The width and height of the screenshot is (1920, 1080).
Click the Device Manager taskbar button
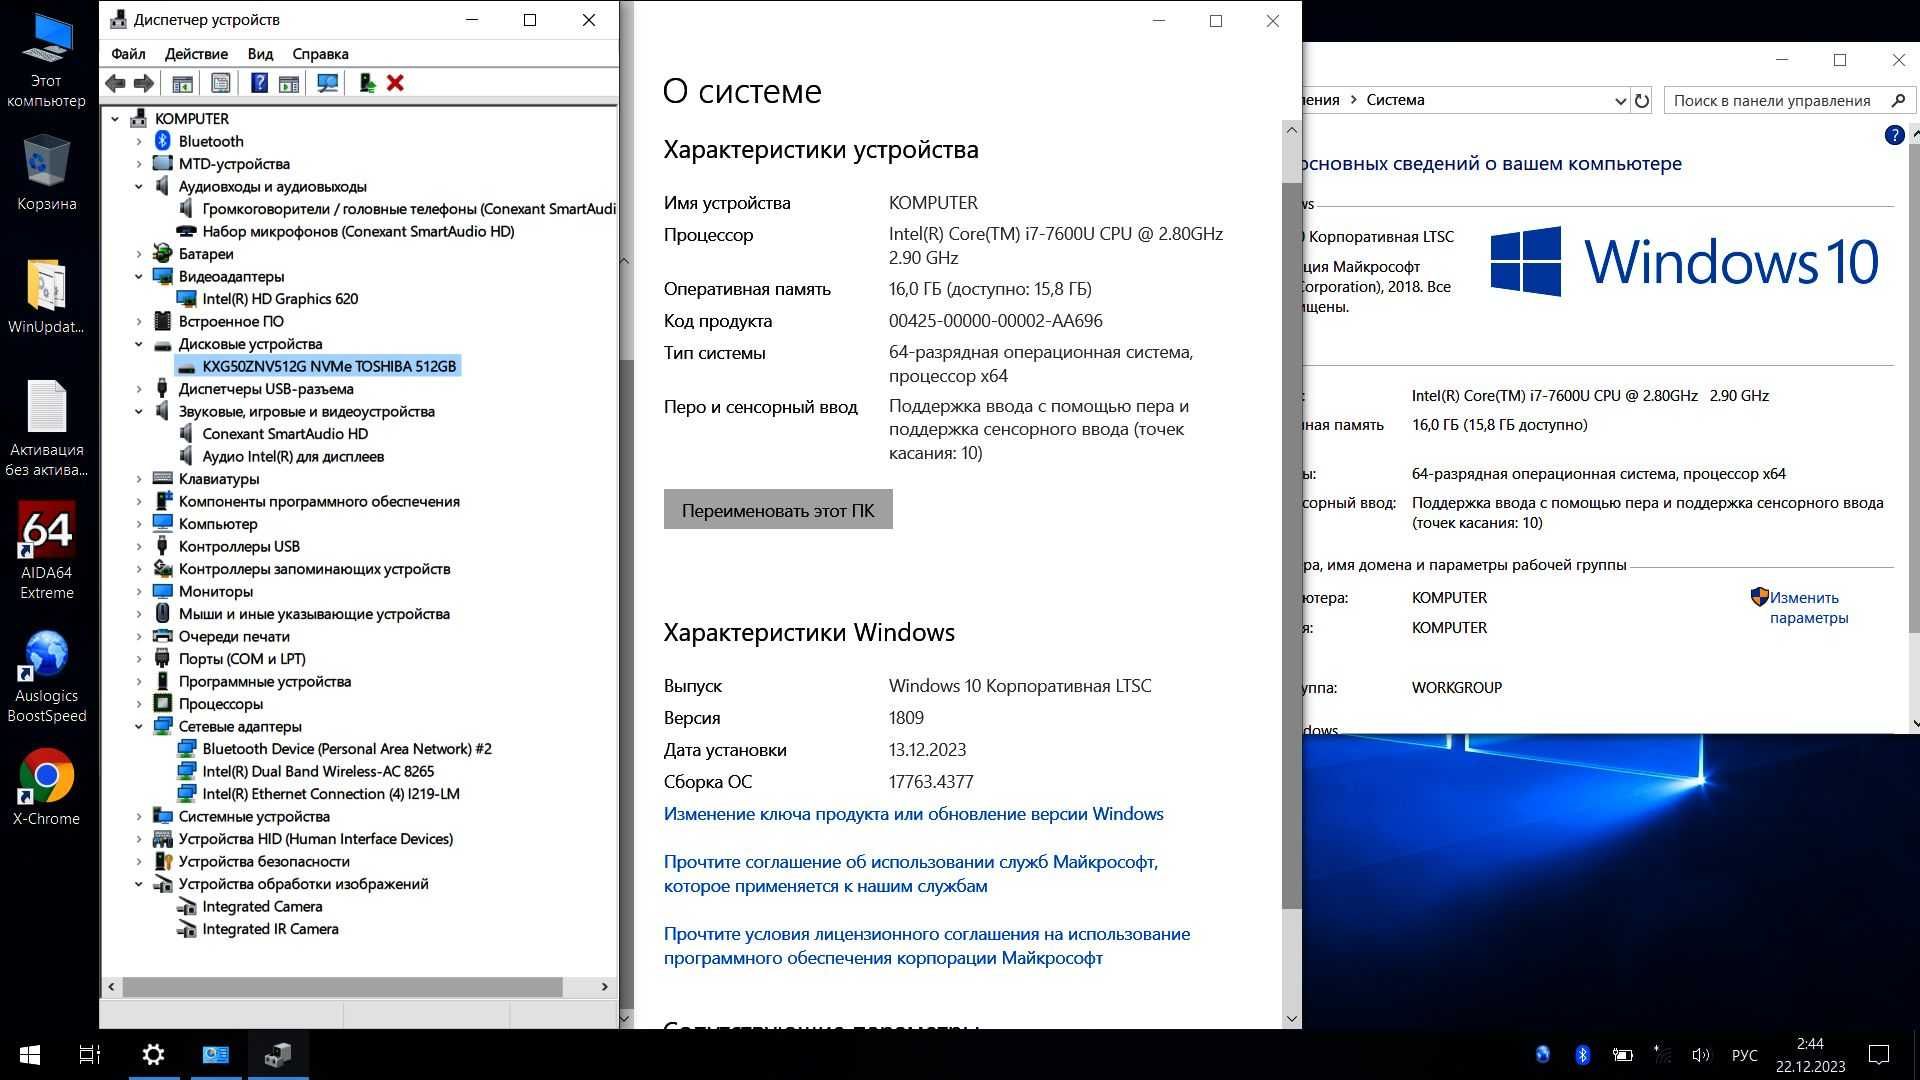pos(278,1054)
